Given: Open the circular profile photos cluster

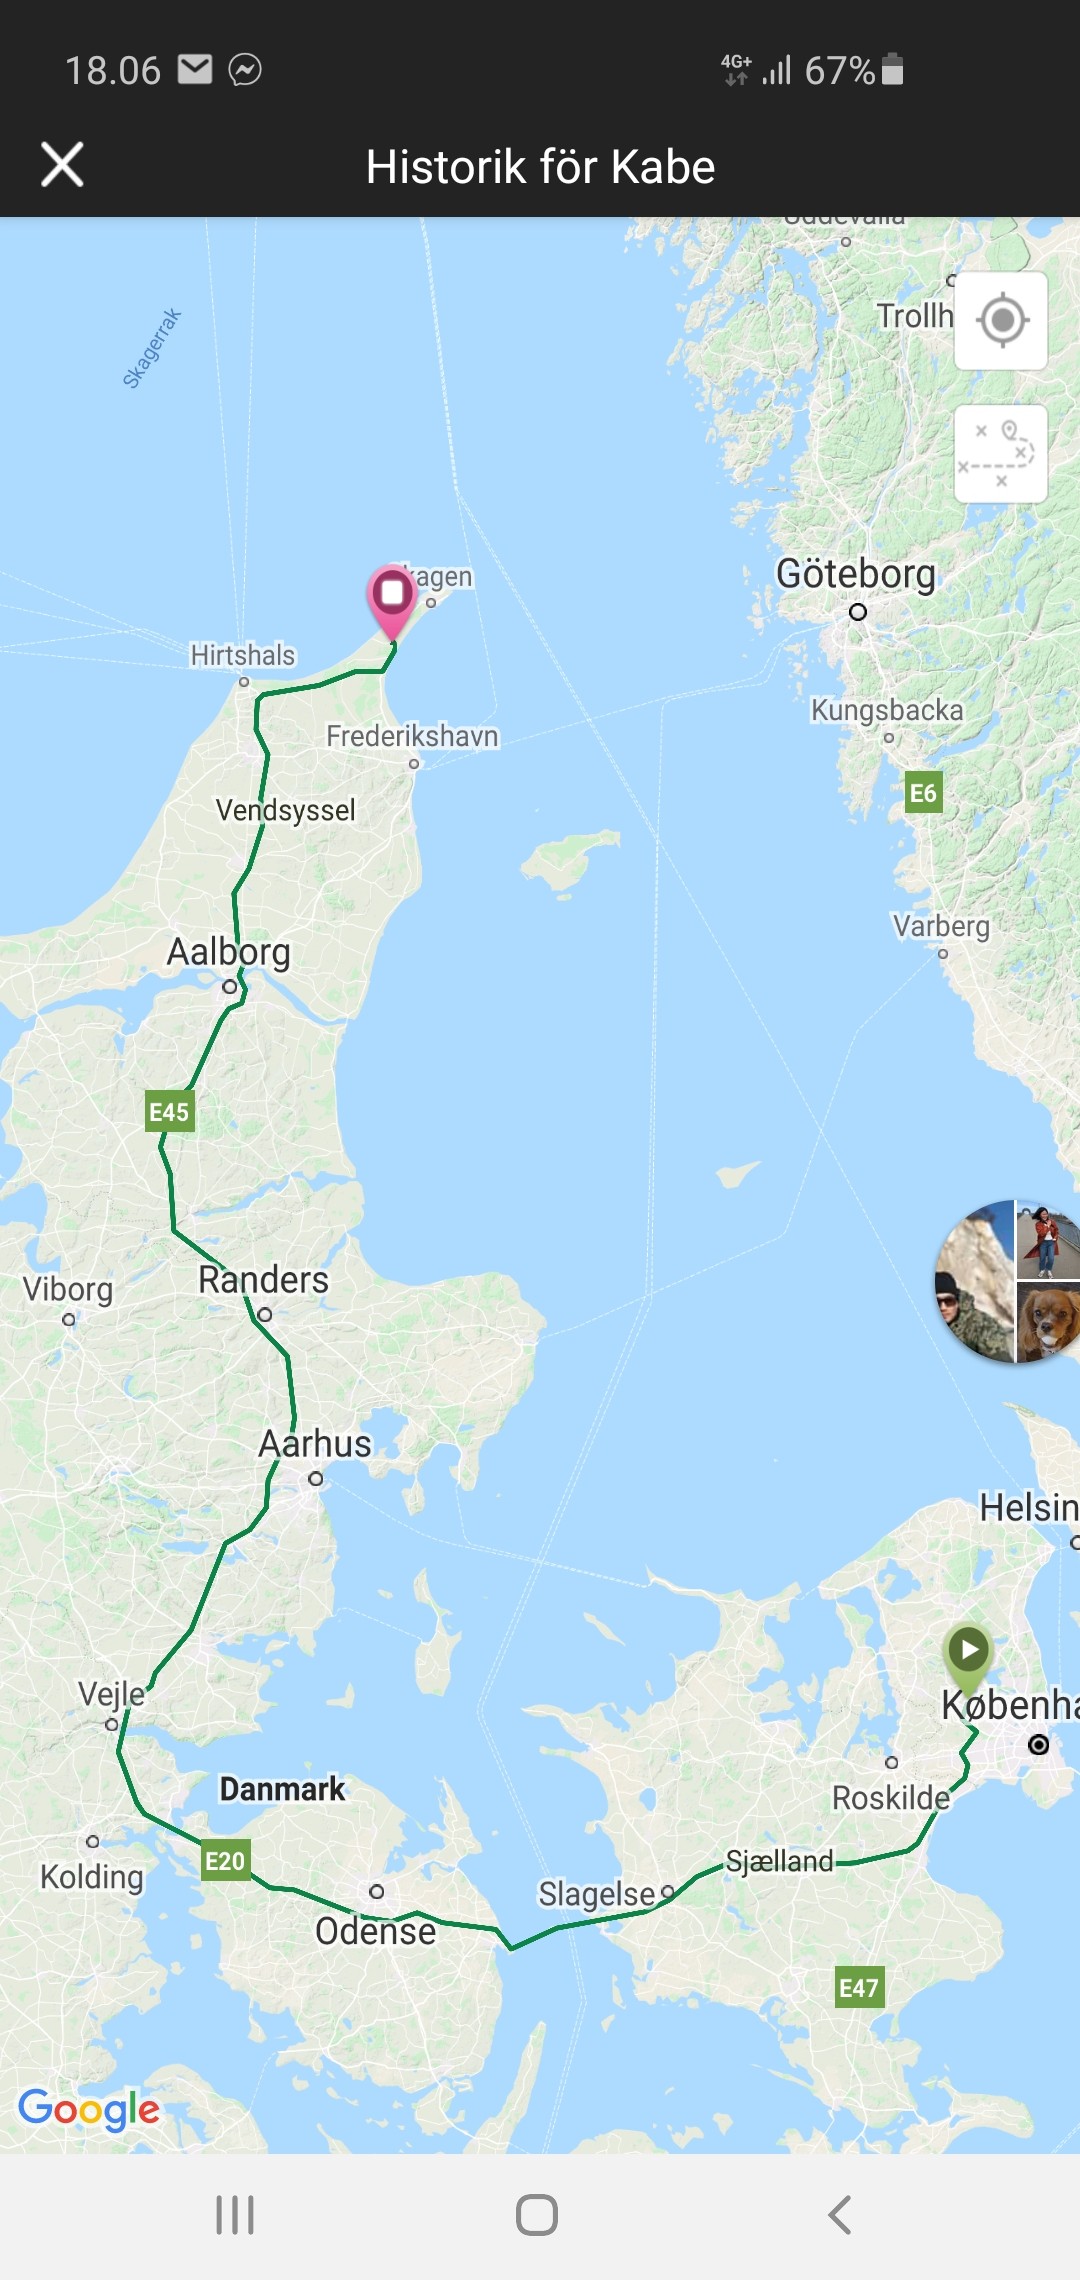Looking at the screenshot, I should (x=1007, y=1281).
